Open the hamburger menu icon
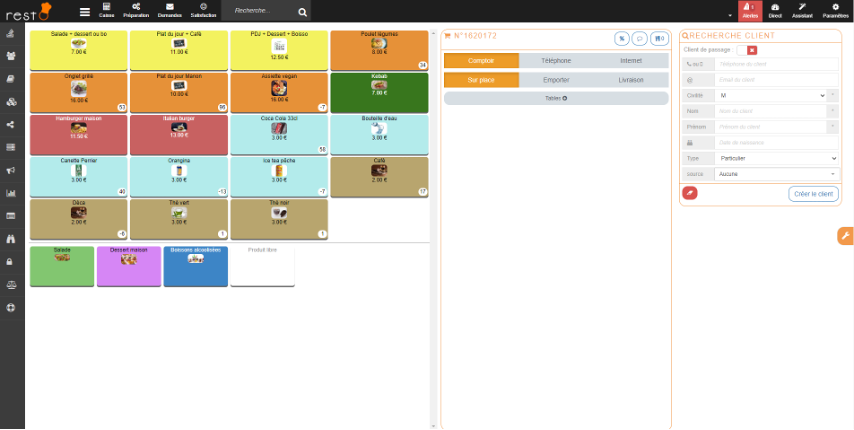This screenshot has width=854, height=430. click(85, 12)
